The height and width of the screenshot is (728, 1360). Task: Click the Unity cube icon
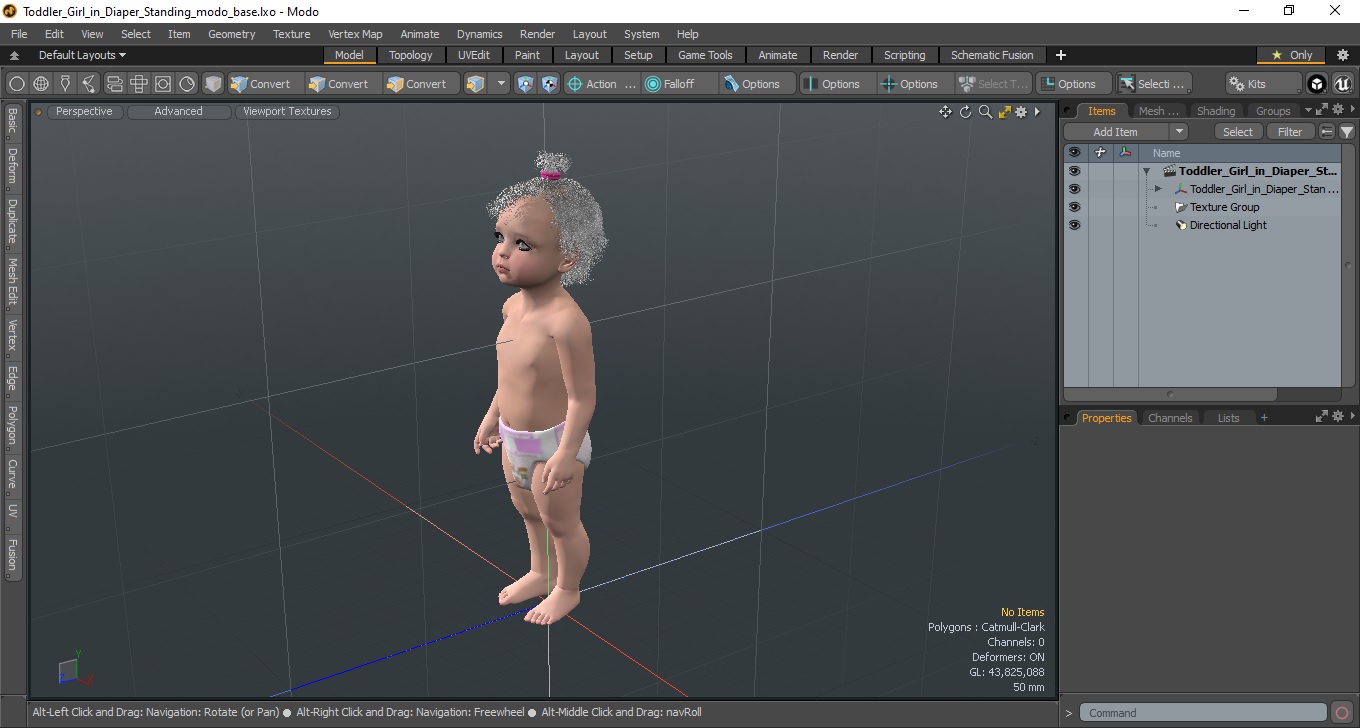coord(1317,84)
